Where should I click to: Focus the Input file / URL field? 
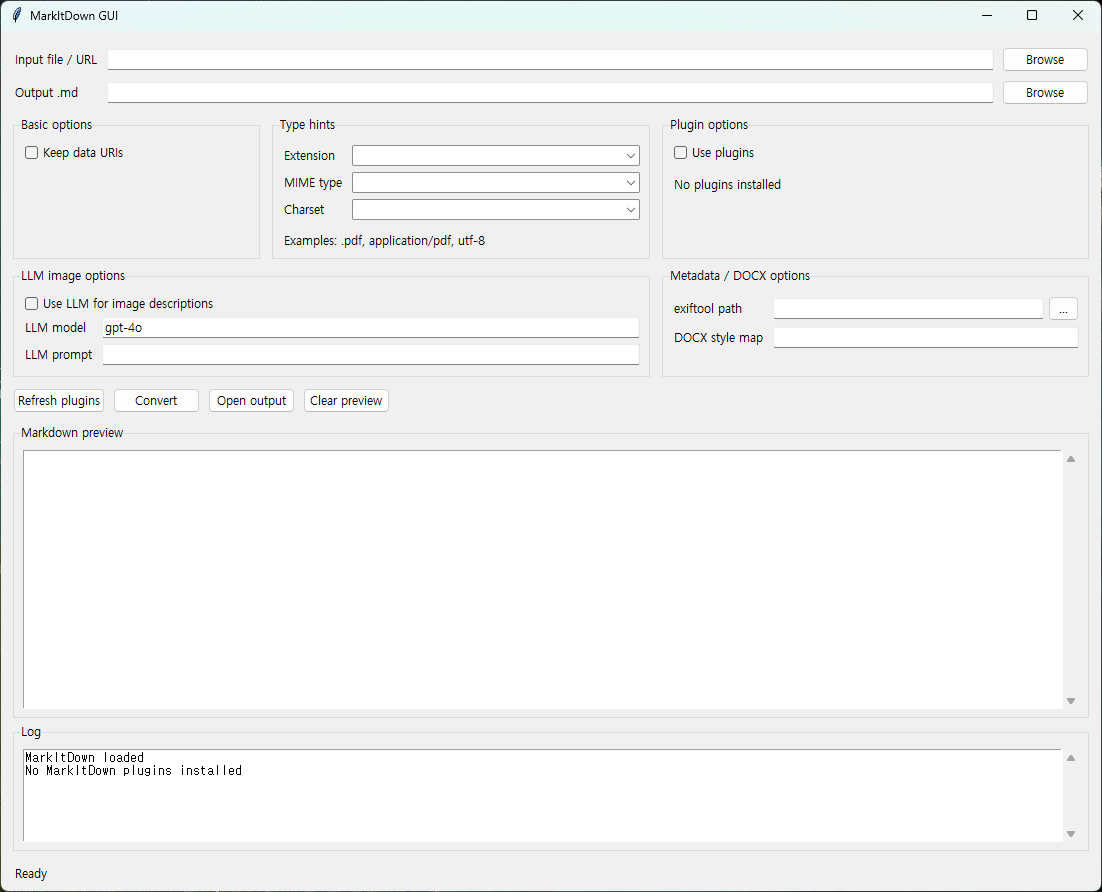550,60
